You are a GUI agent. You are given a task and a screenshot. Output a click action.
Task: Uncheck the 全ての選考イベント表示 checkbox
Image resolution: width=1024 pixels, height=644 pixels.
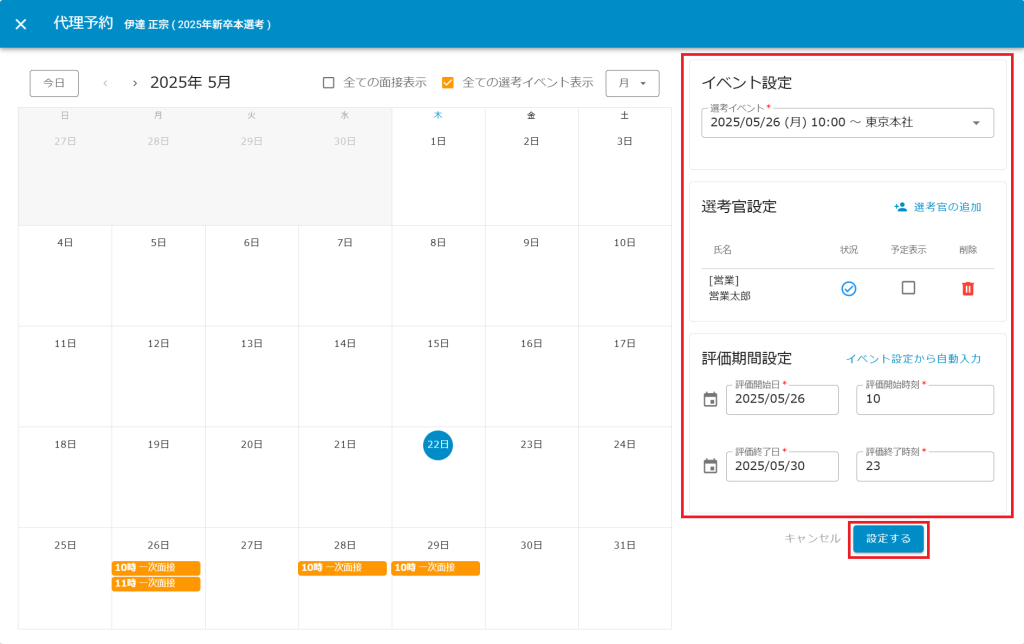coord(447,83)
